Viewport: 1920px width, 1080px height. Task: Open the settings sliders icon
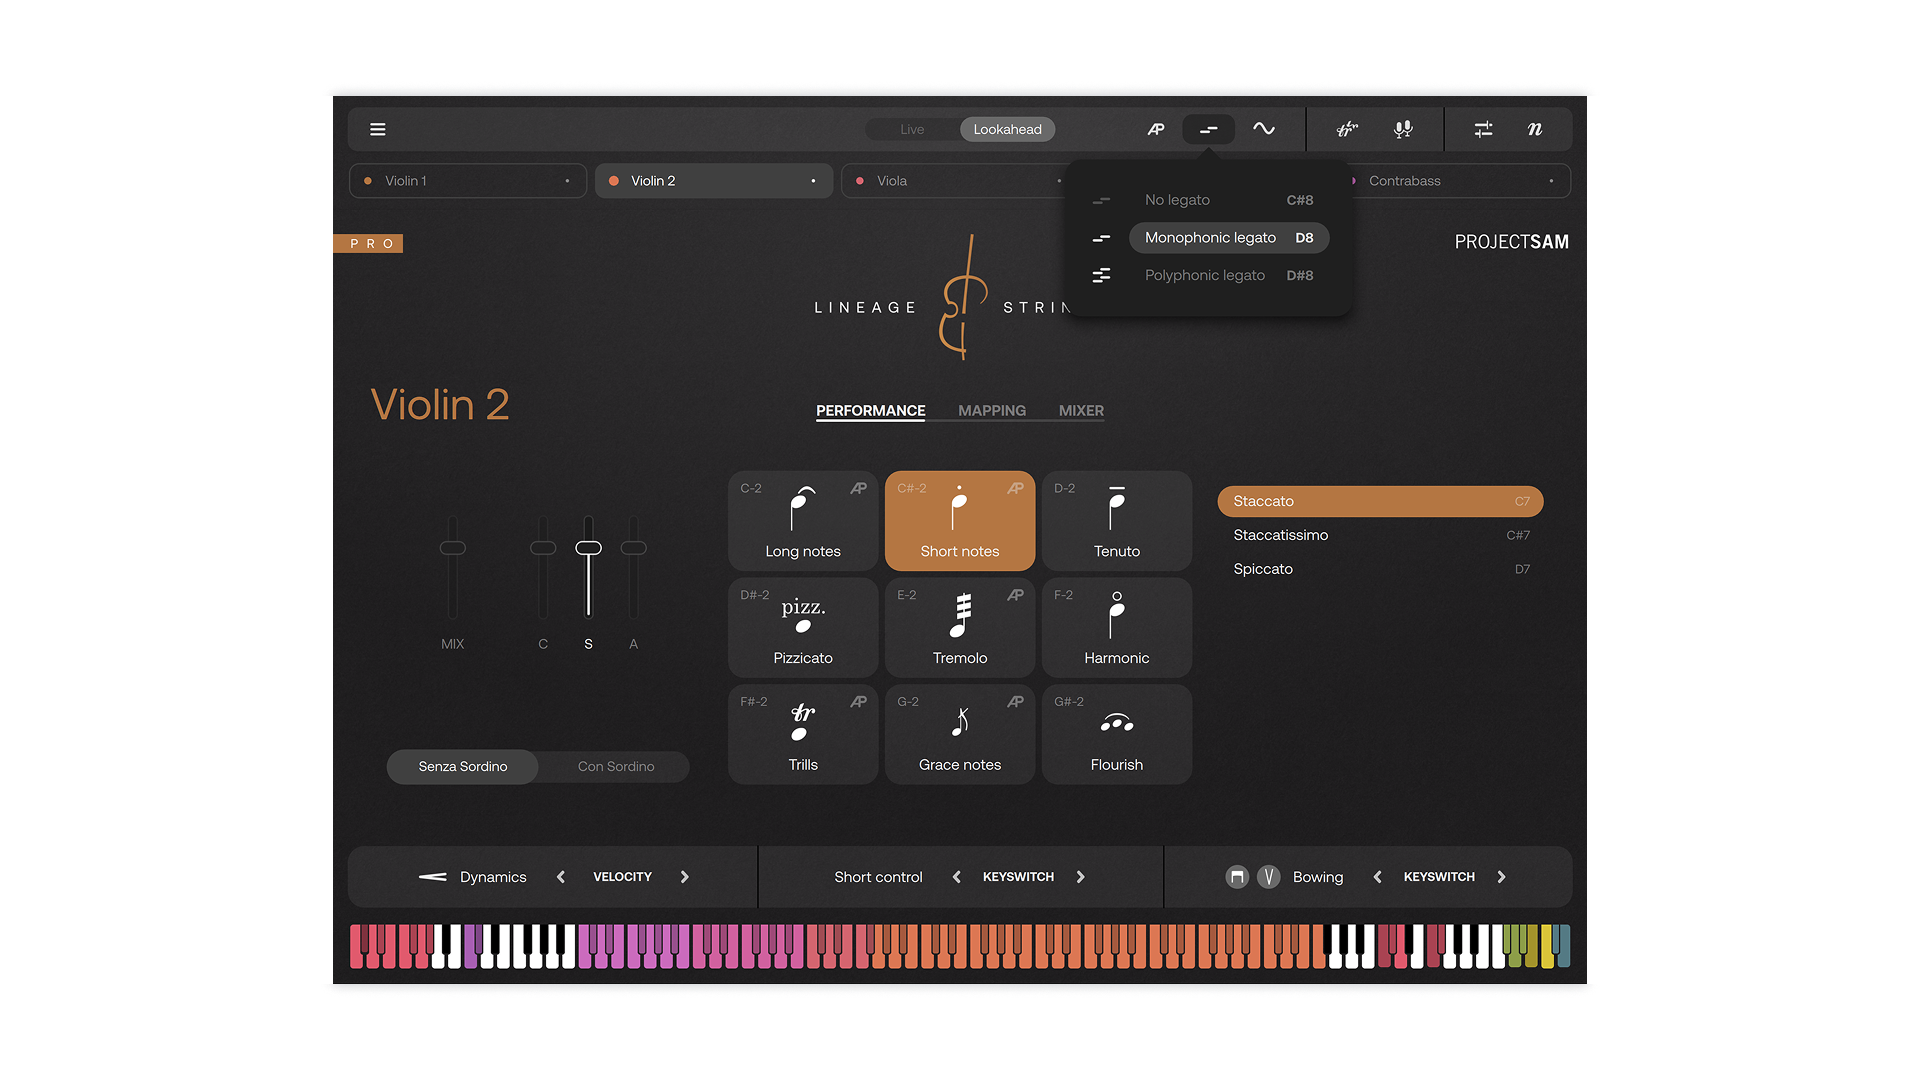click(x=1483, y=129)
